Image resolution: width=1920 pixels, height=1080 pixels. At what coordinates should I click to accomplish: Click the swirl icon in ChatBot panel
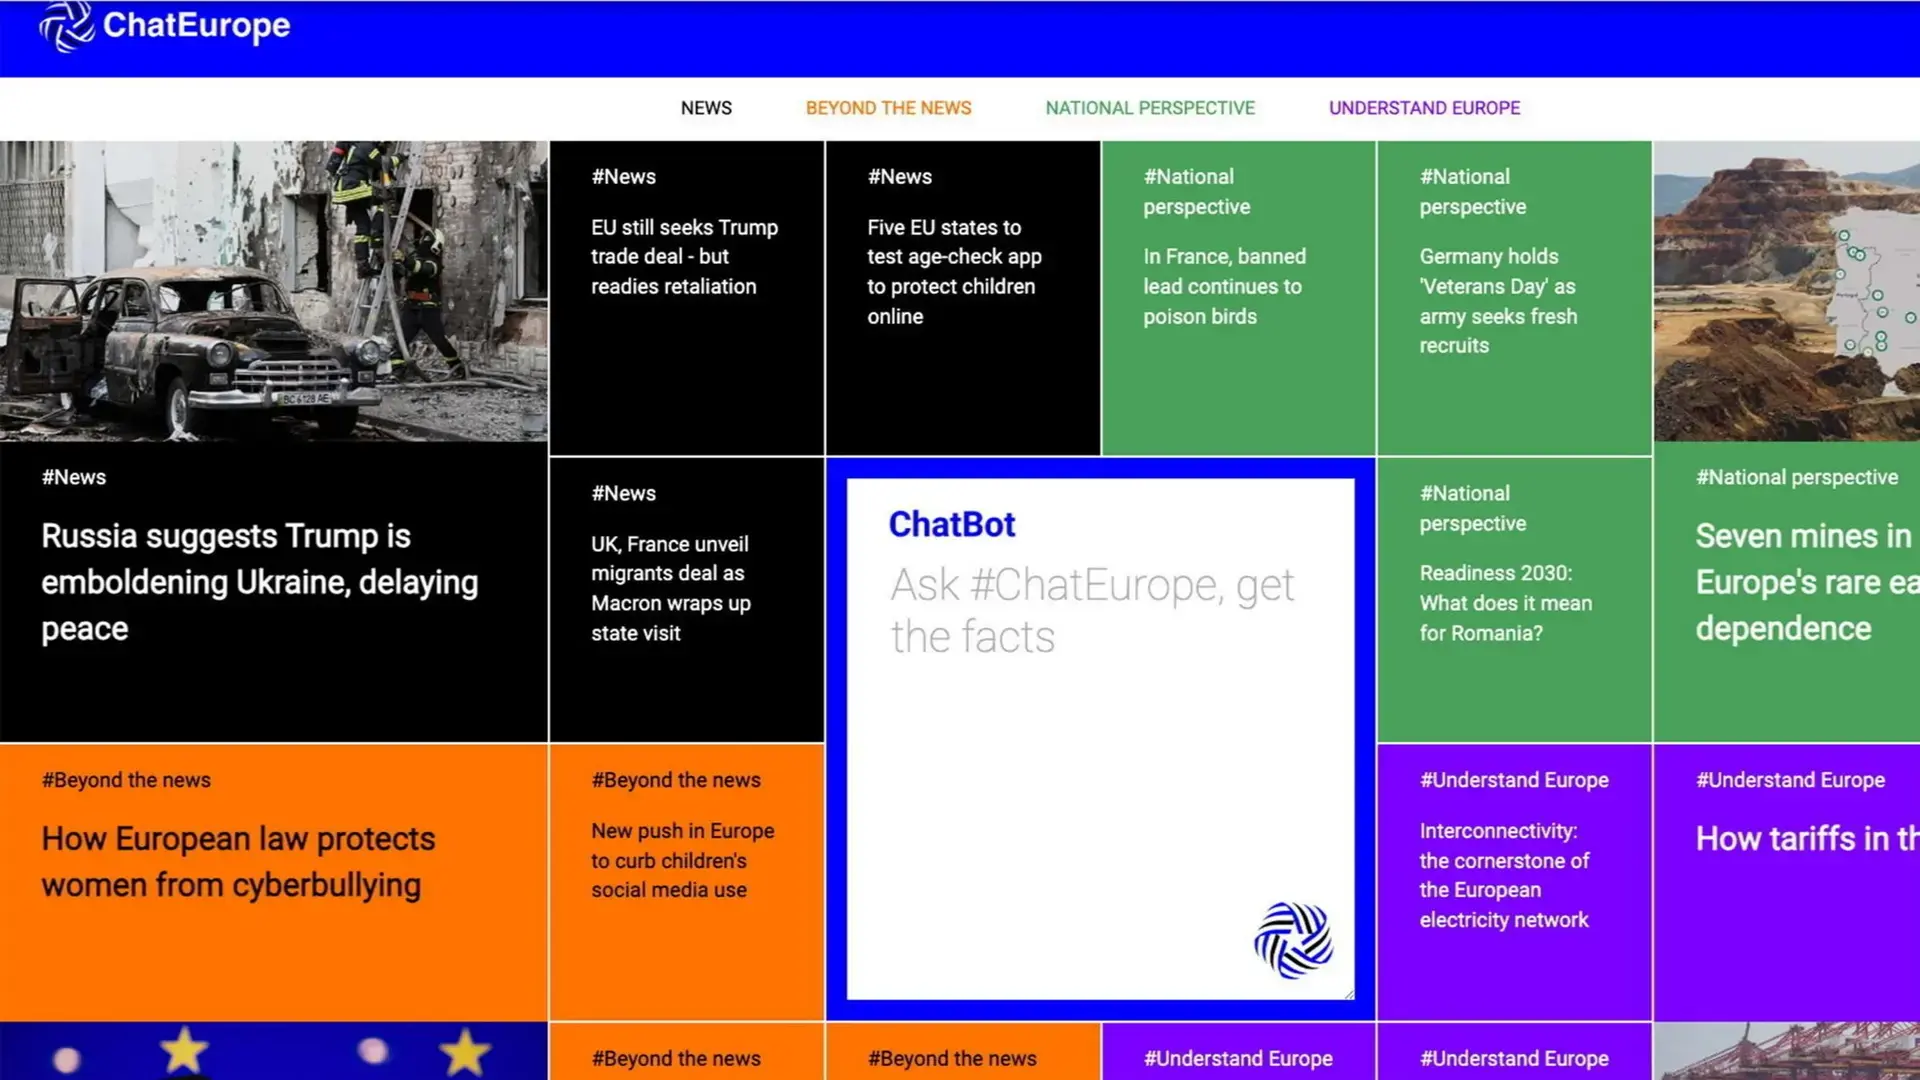[1293, 940]
